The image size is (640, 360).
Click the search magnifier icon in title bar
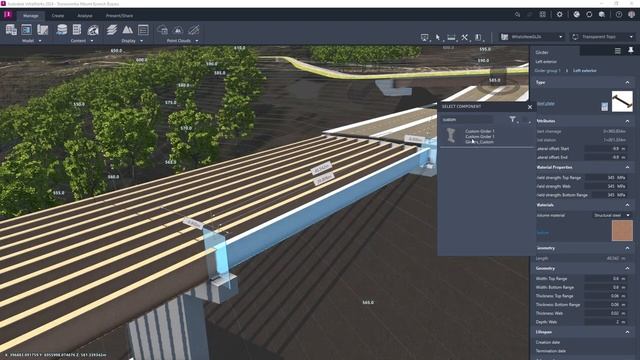[517, 14]
